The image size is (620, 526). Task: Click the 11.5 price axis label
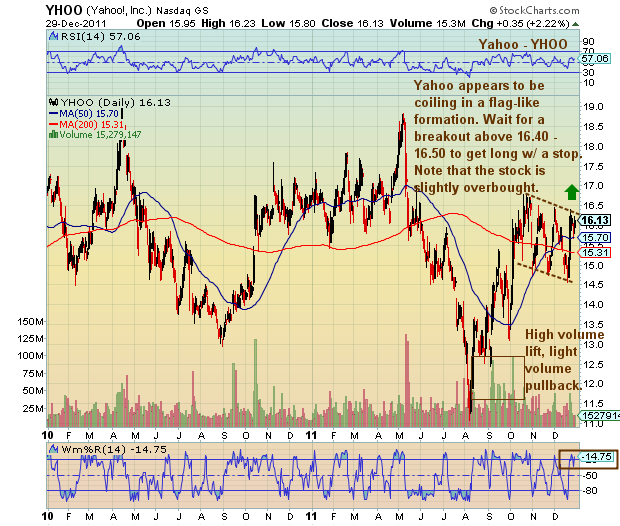pyautogui.click(x=594, y=403)
